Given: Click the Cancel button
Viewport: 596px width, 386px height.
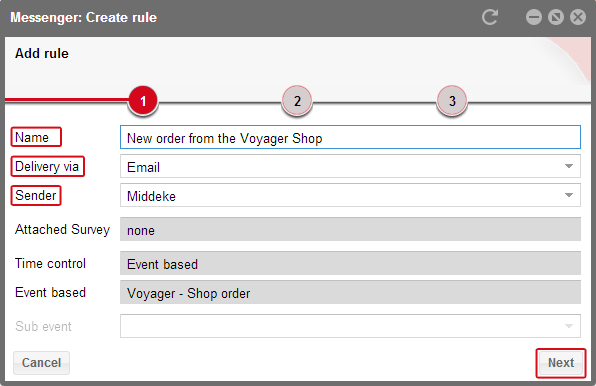Looking at the screenshot, I should click(x=41, y=363).
